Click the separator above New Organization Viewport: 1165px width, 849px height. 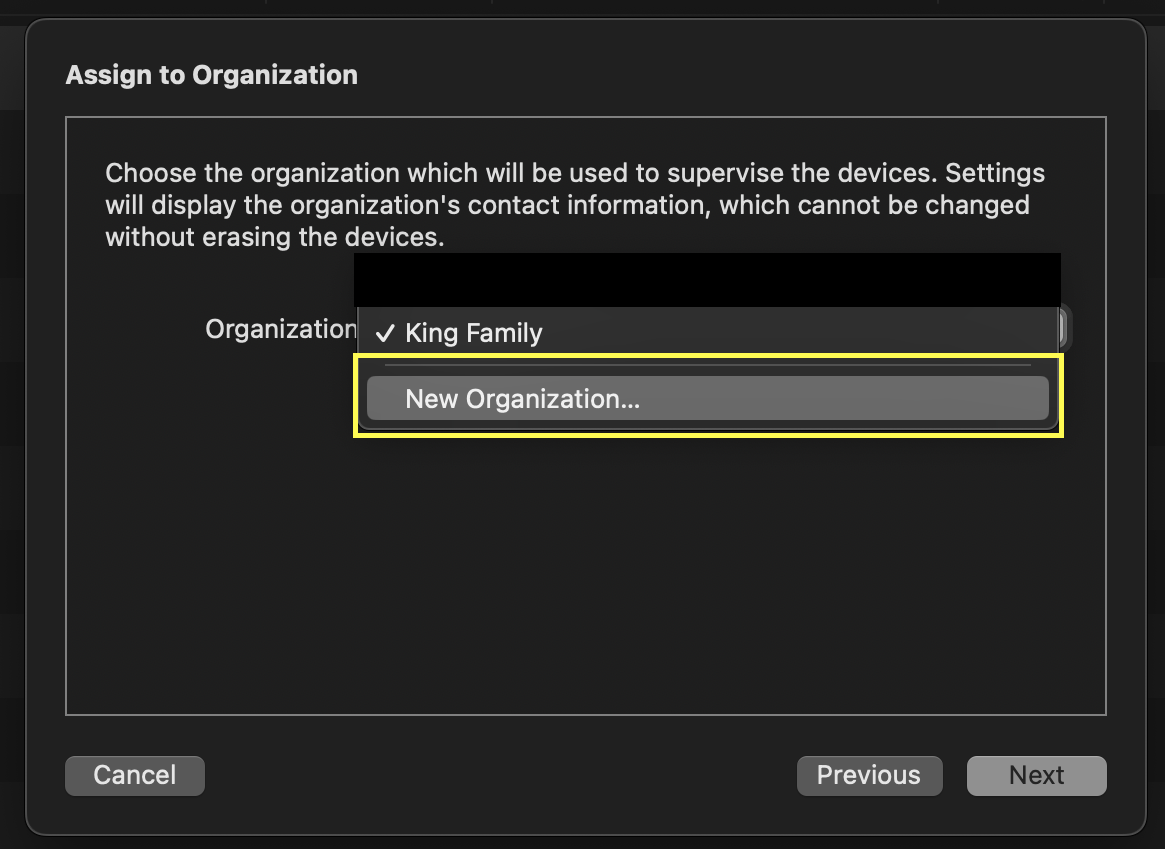pyautogui.click(x=707, y=366)
